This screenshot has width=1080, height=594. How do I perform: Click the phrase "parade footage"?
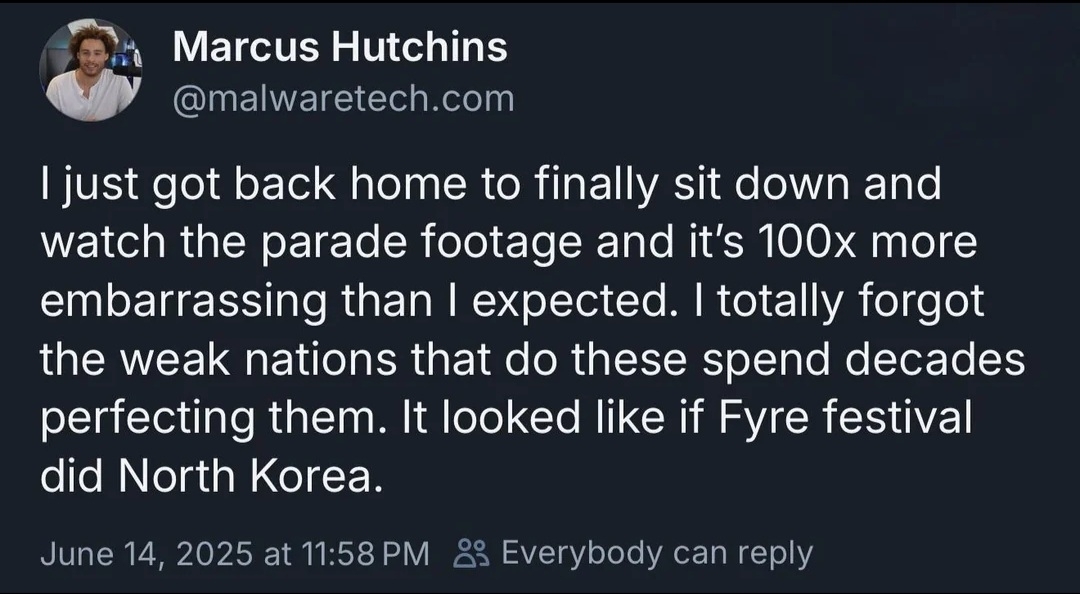(x=422, y=244)
